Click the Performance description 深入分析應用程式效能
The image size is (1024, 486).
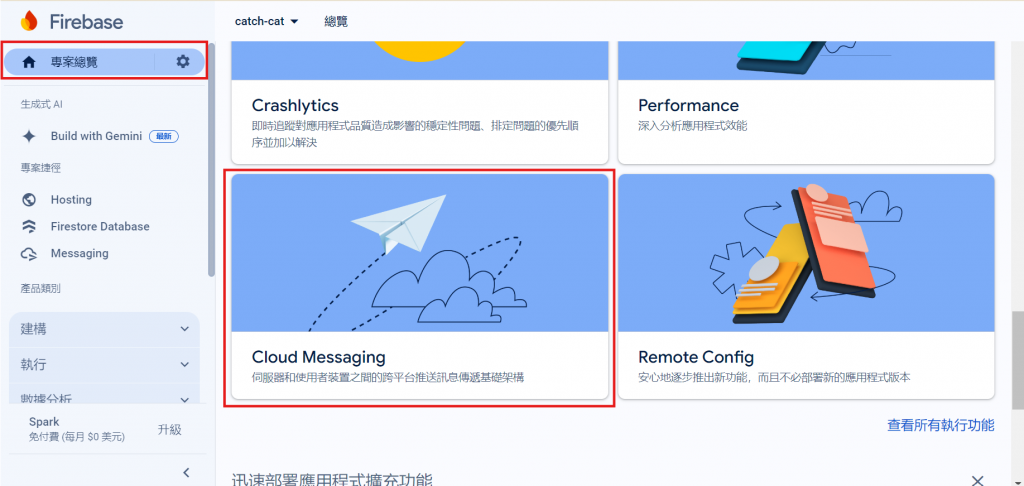tap(692, 126)
